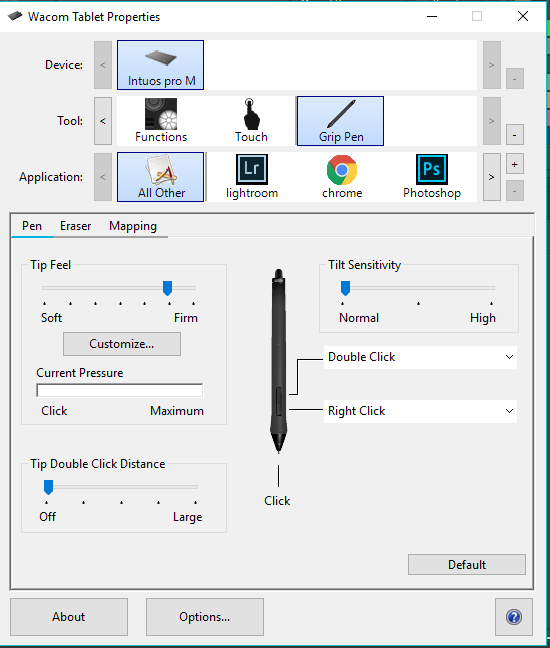Image resolution: width=550 pixels, height=648 pixels.
Task: Reset settings with the Default button
Action: (467, 565)
